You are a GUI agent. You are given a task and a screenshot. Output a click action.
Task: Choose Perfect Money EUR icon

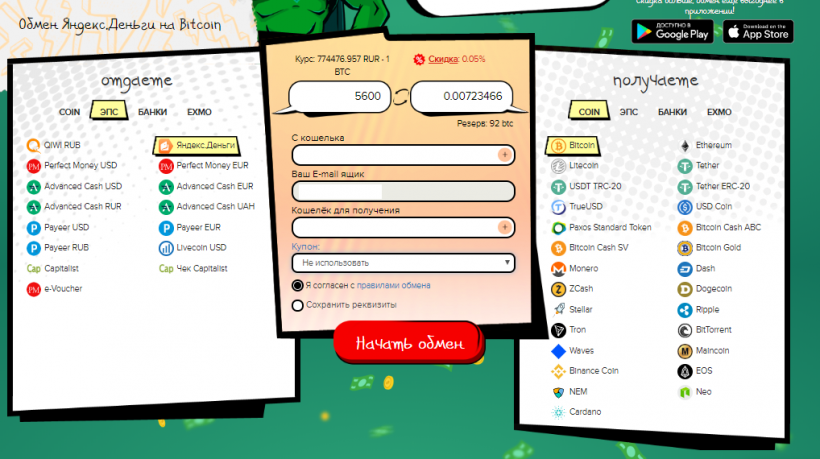pyautogui.click(x=166, y=166)
